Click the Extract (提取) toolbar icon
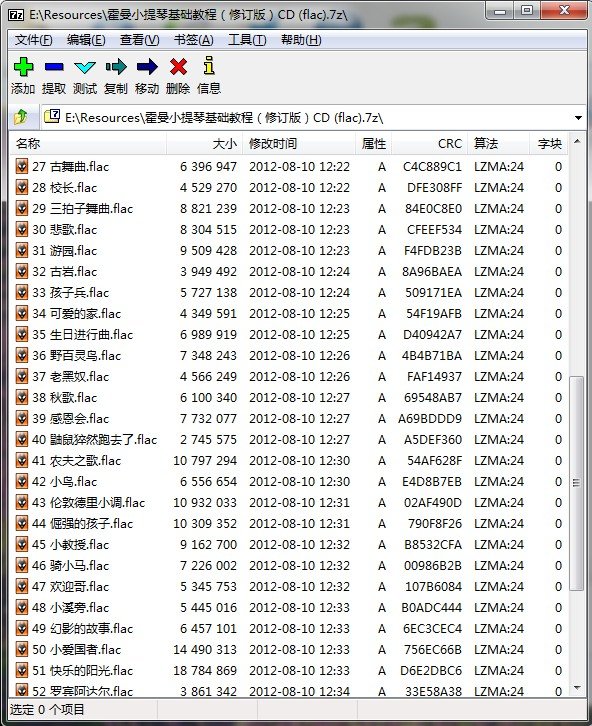This screenshot has width=592, height=726. pyautogui.click(x=54, y=67)
